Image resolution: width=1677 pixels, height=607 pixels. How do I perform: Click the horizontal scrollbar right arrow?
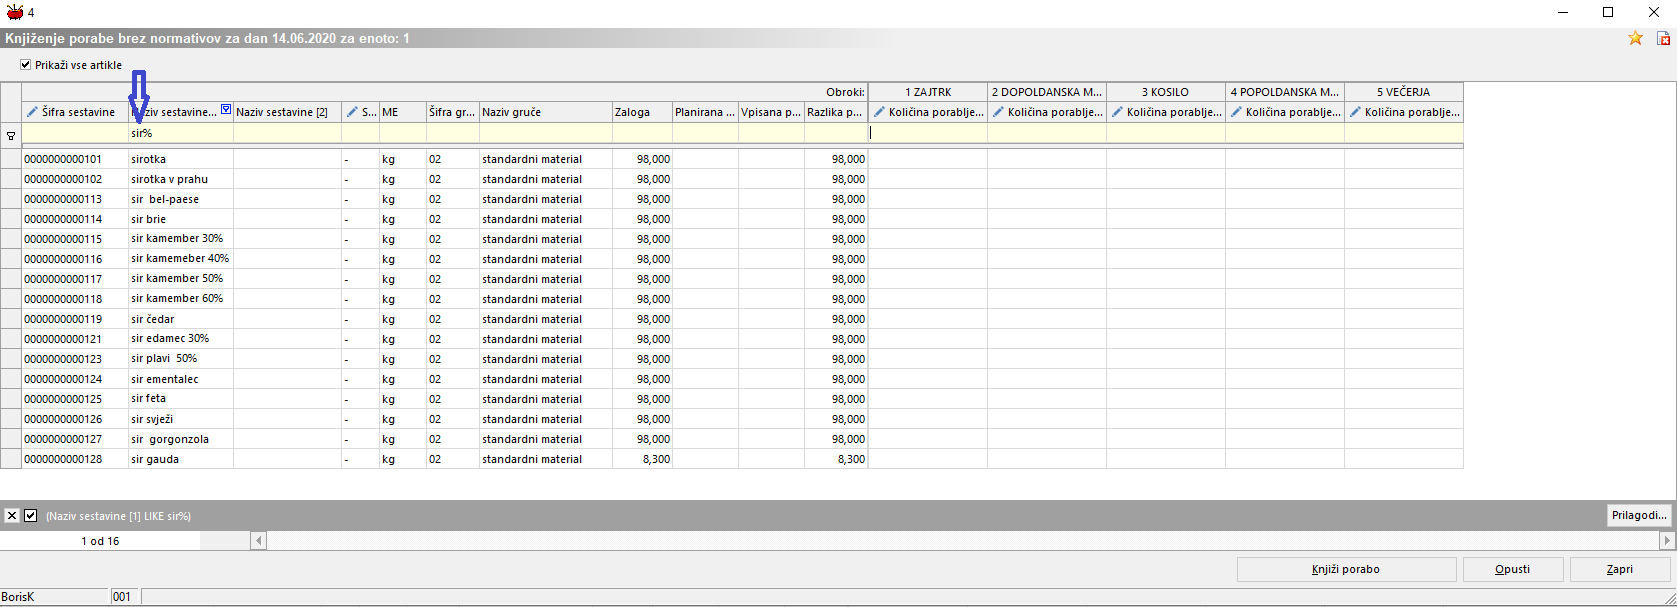[1667, 541]
